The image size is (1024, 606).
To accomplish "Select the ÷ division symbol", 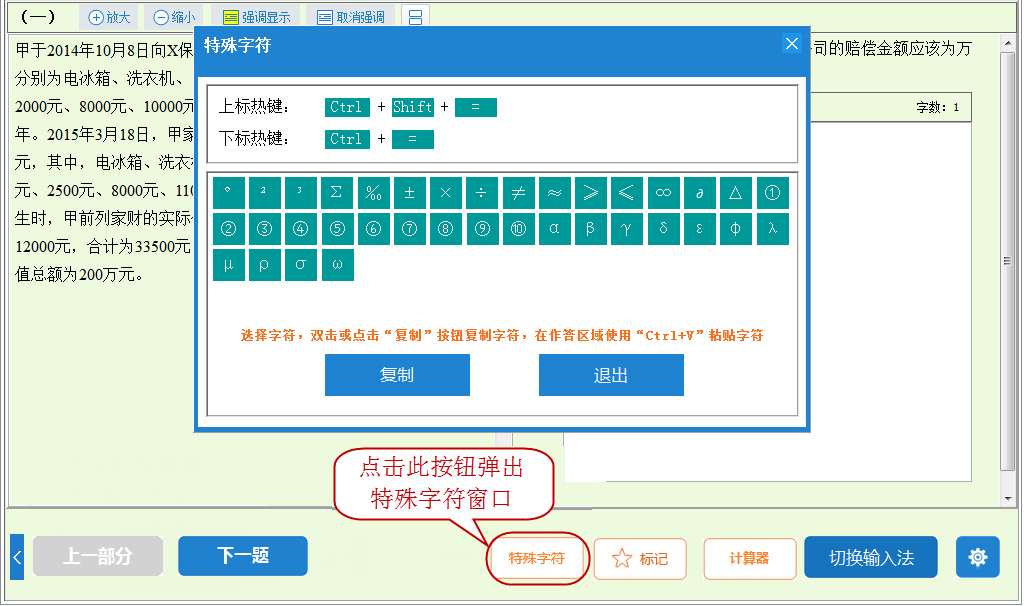I will pyautogui.click(x=481, y=192).
